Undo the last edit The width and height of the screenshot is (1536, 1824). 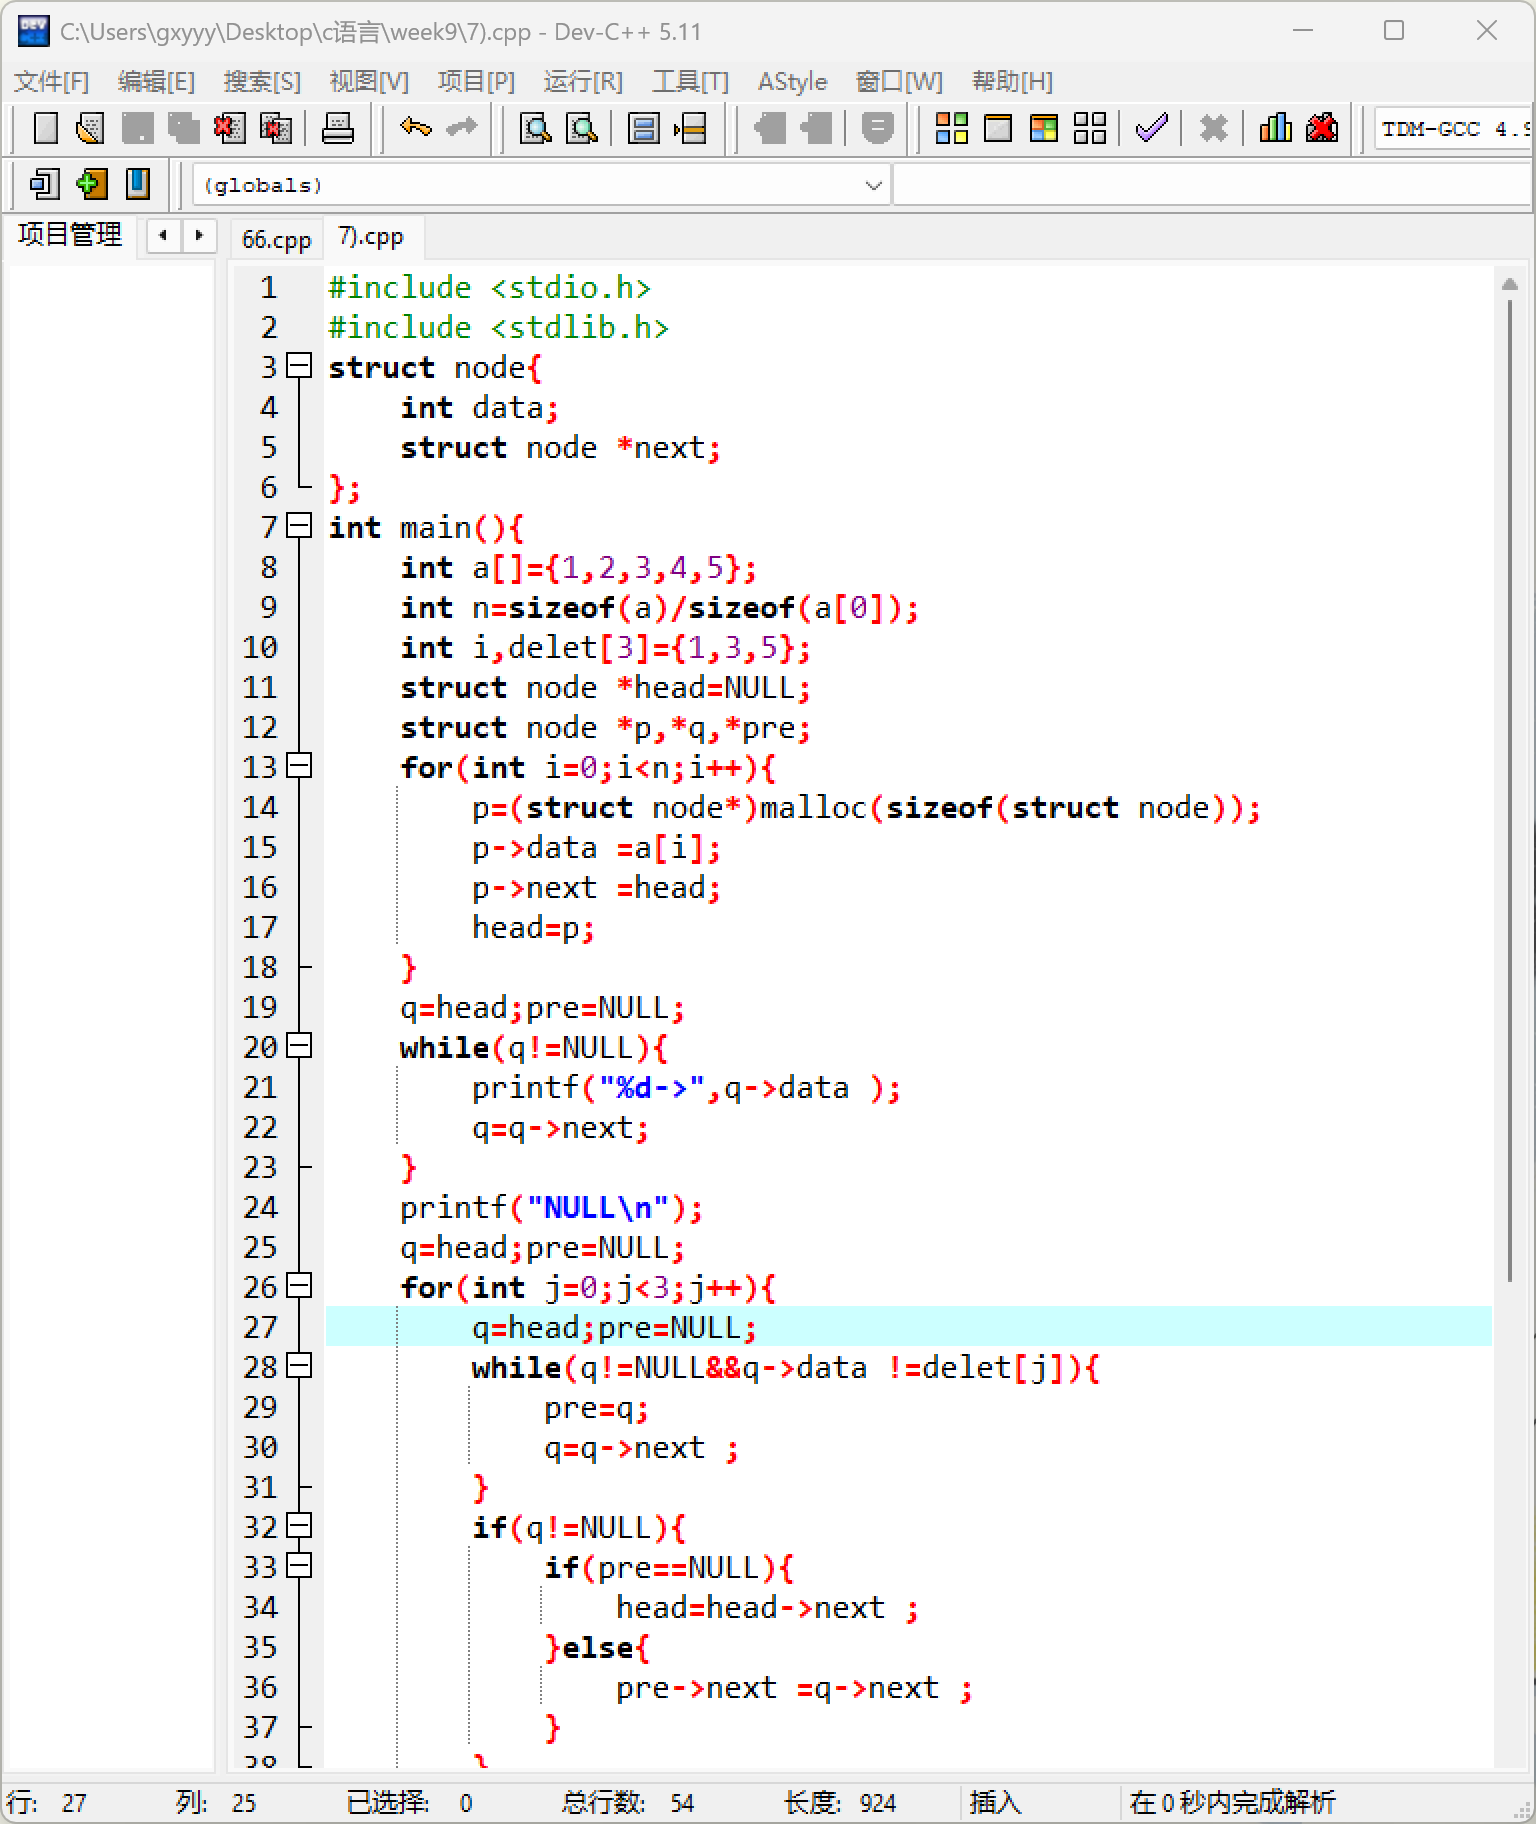tap(415, 128)
